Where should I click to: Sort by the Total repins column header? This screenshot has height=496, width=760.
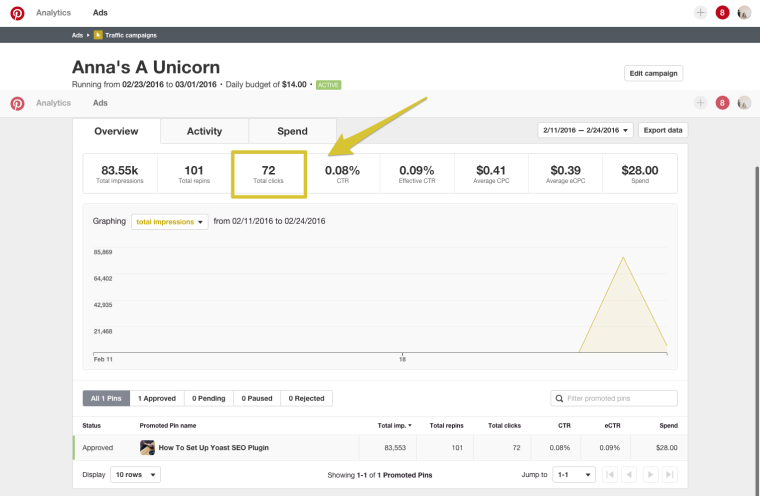point(446,426)
